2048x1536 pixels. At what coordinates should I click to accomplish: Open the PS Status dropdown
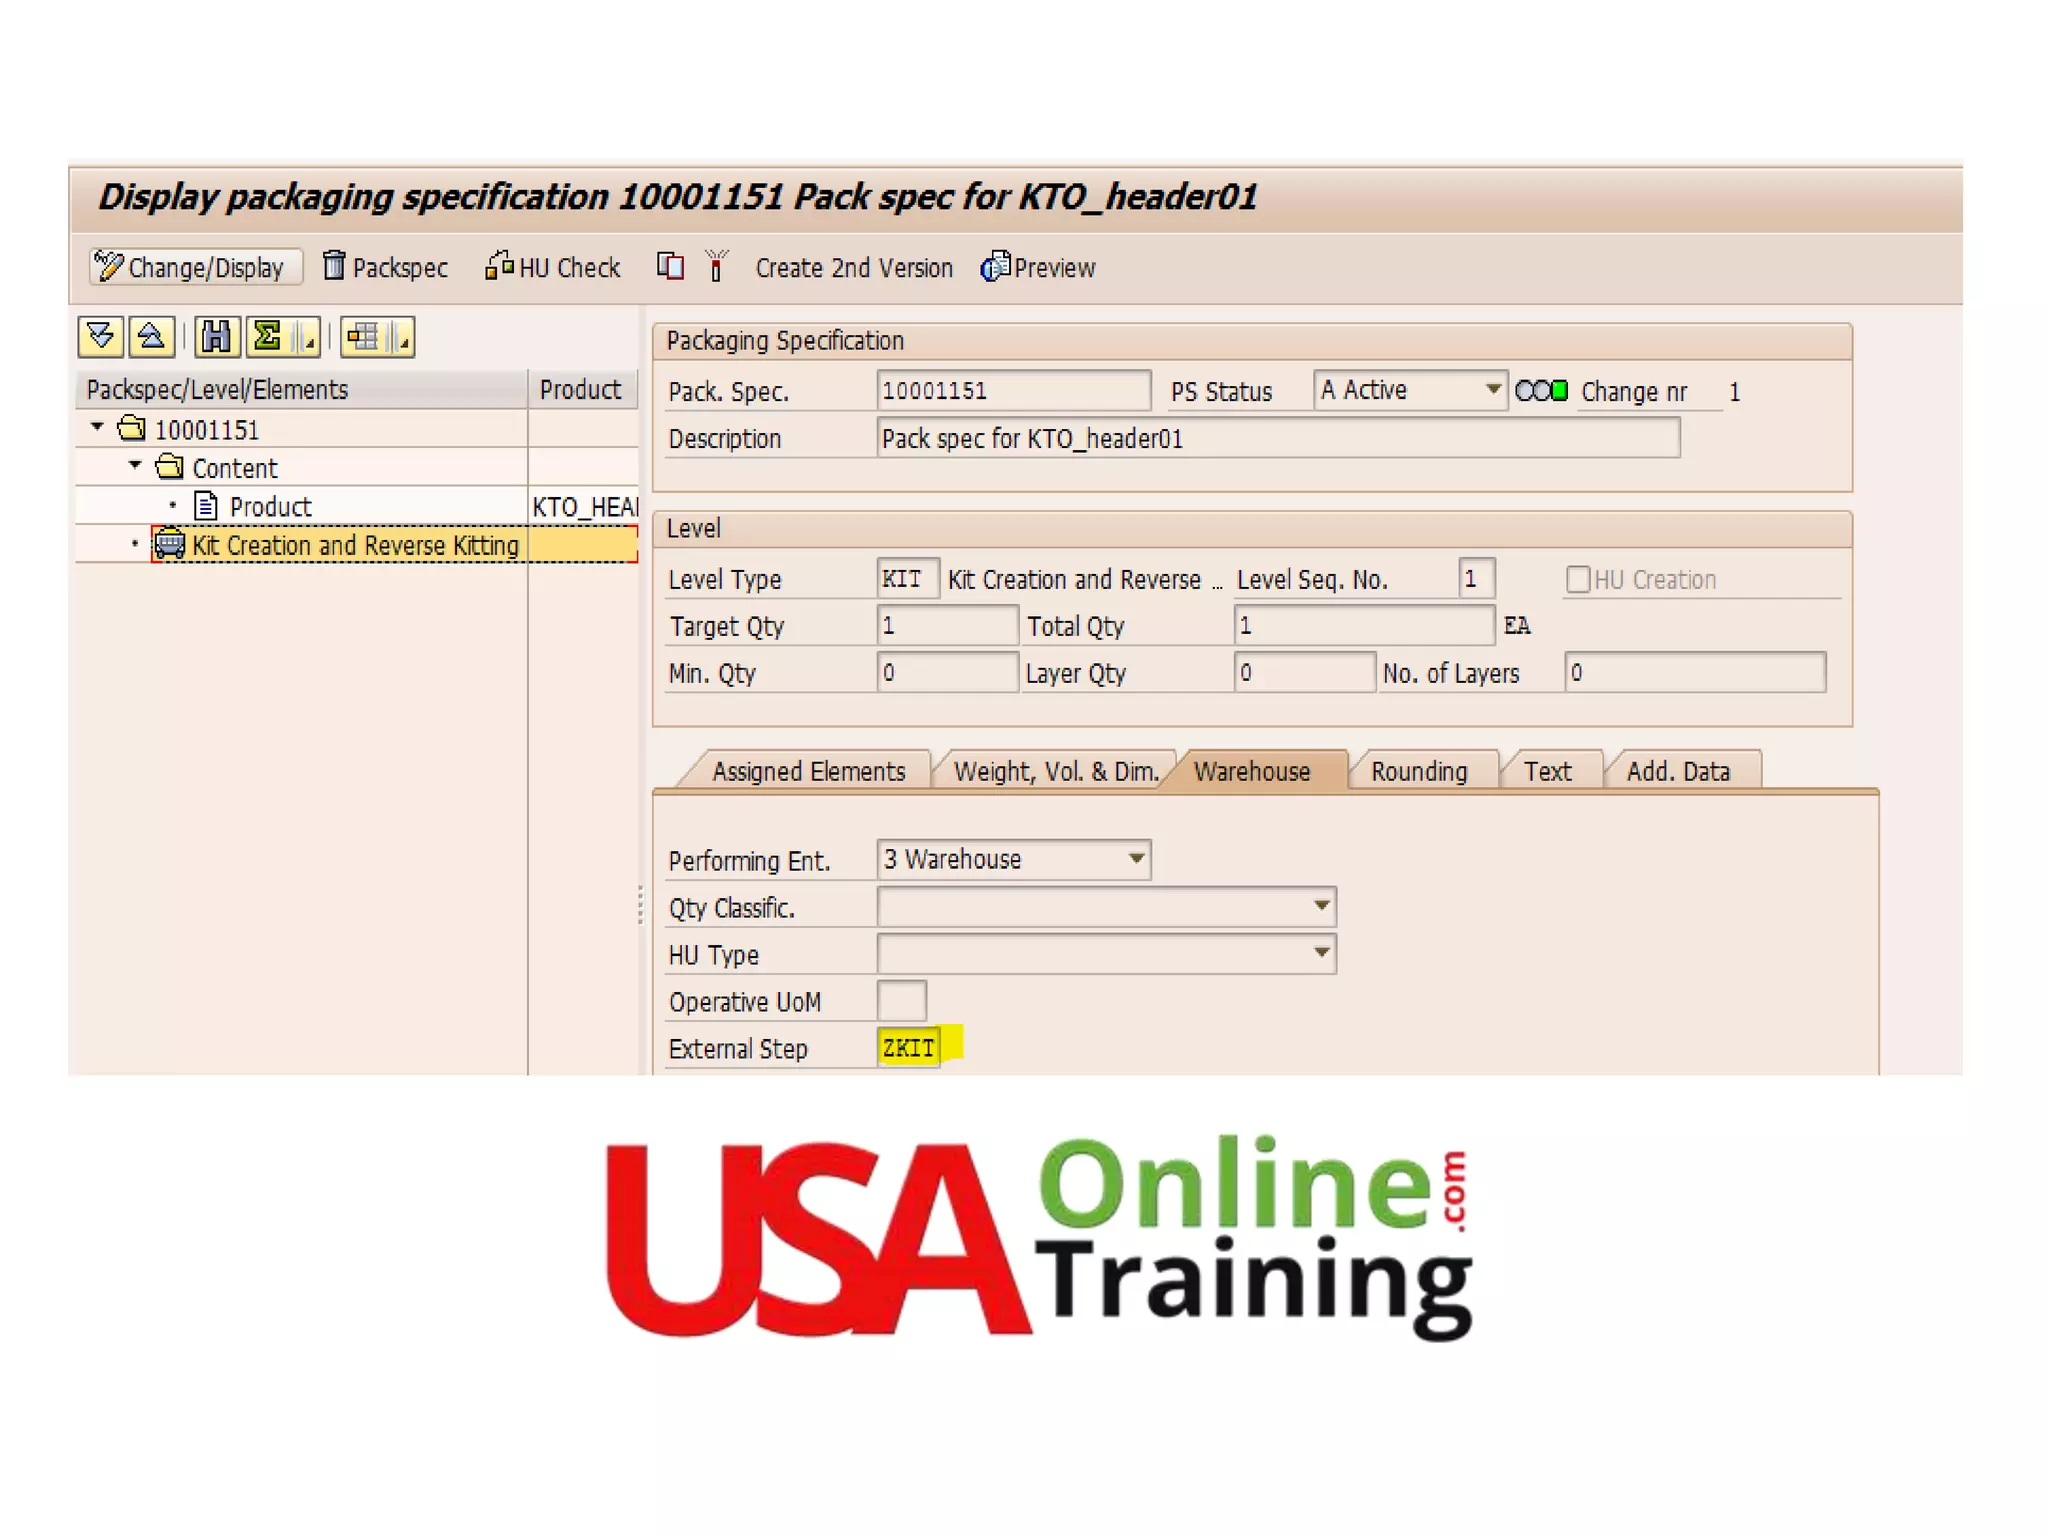1492,389
